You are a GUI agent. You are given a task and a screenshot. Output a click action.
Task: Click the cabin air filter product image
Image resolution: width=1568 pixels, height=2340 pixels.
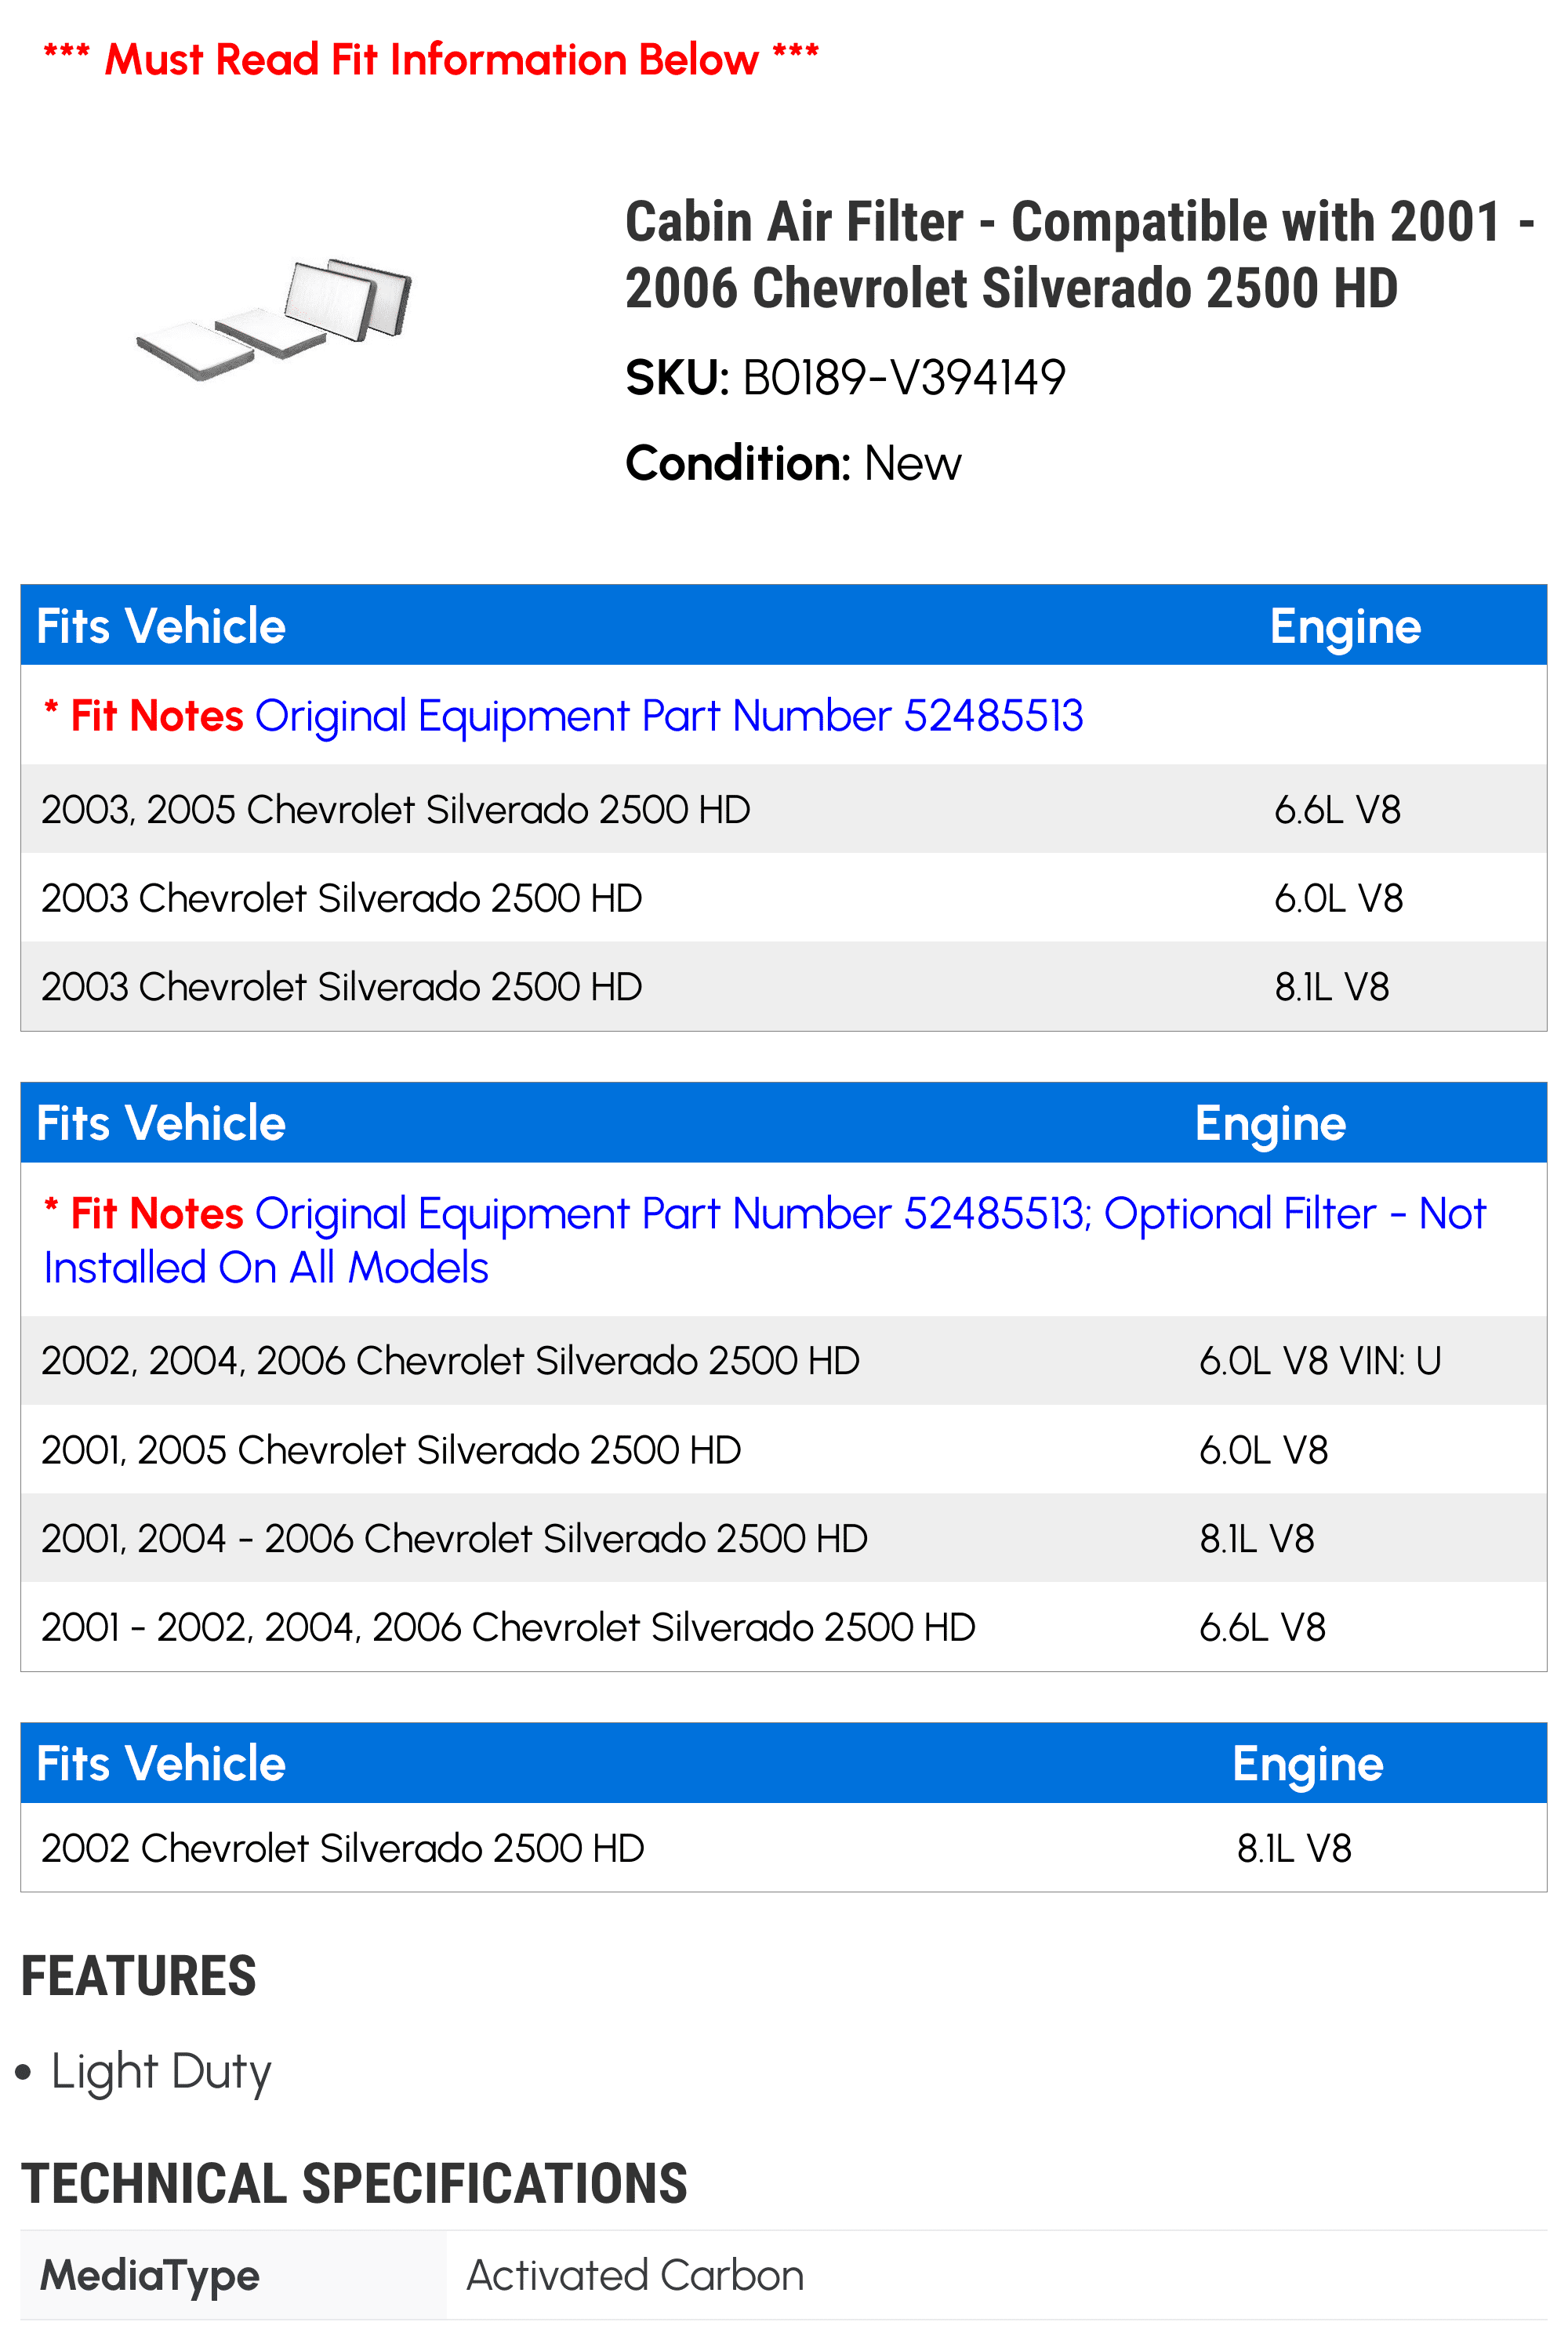pos(274,320)
